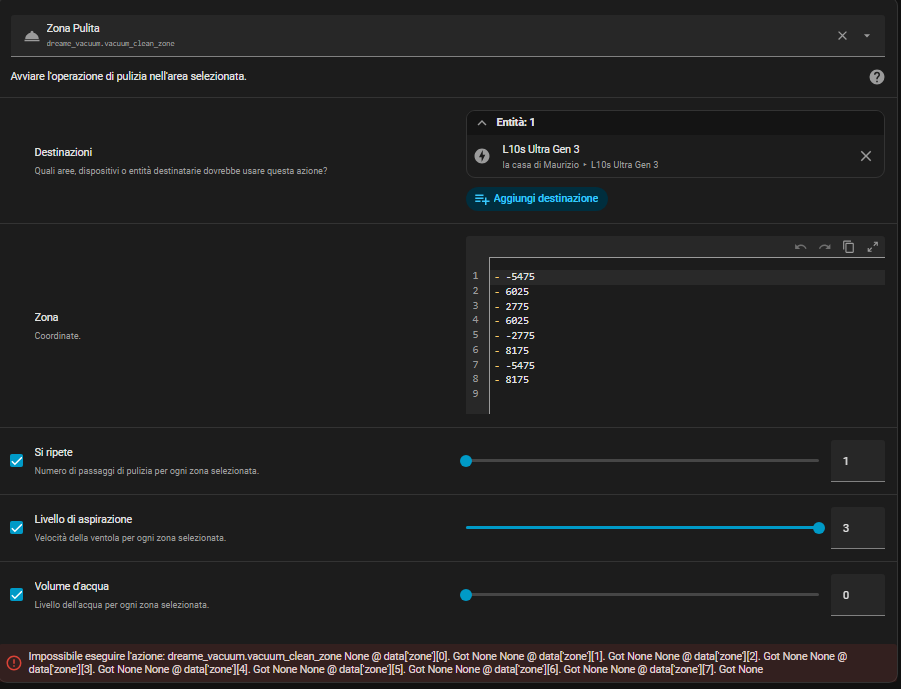Click Aggiungi destinazione button
The width and height of the screenshot is (901, 689).
tap(536, 199)
